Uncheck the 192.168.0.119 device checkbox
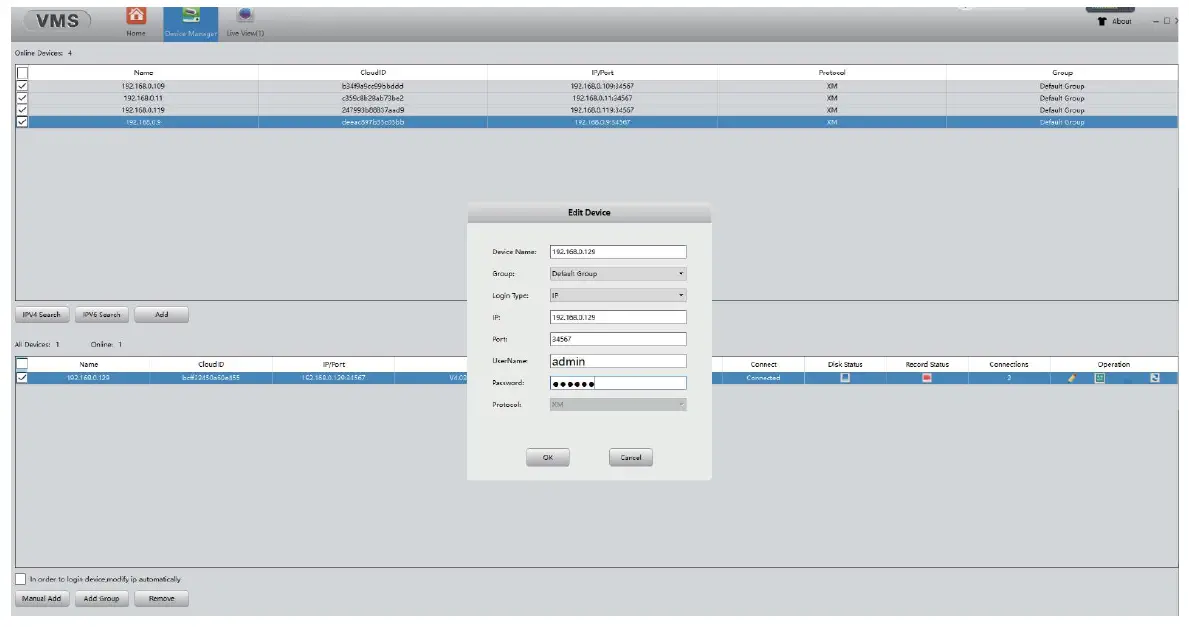The width and height of the screenshot is (1189, 627). [22, 110]
